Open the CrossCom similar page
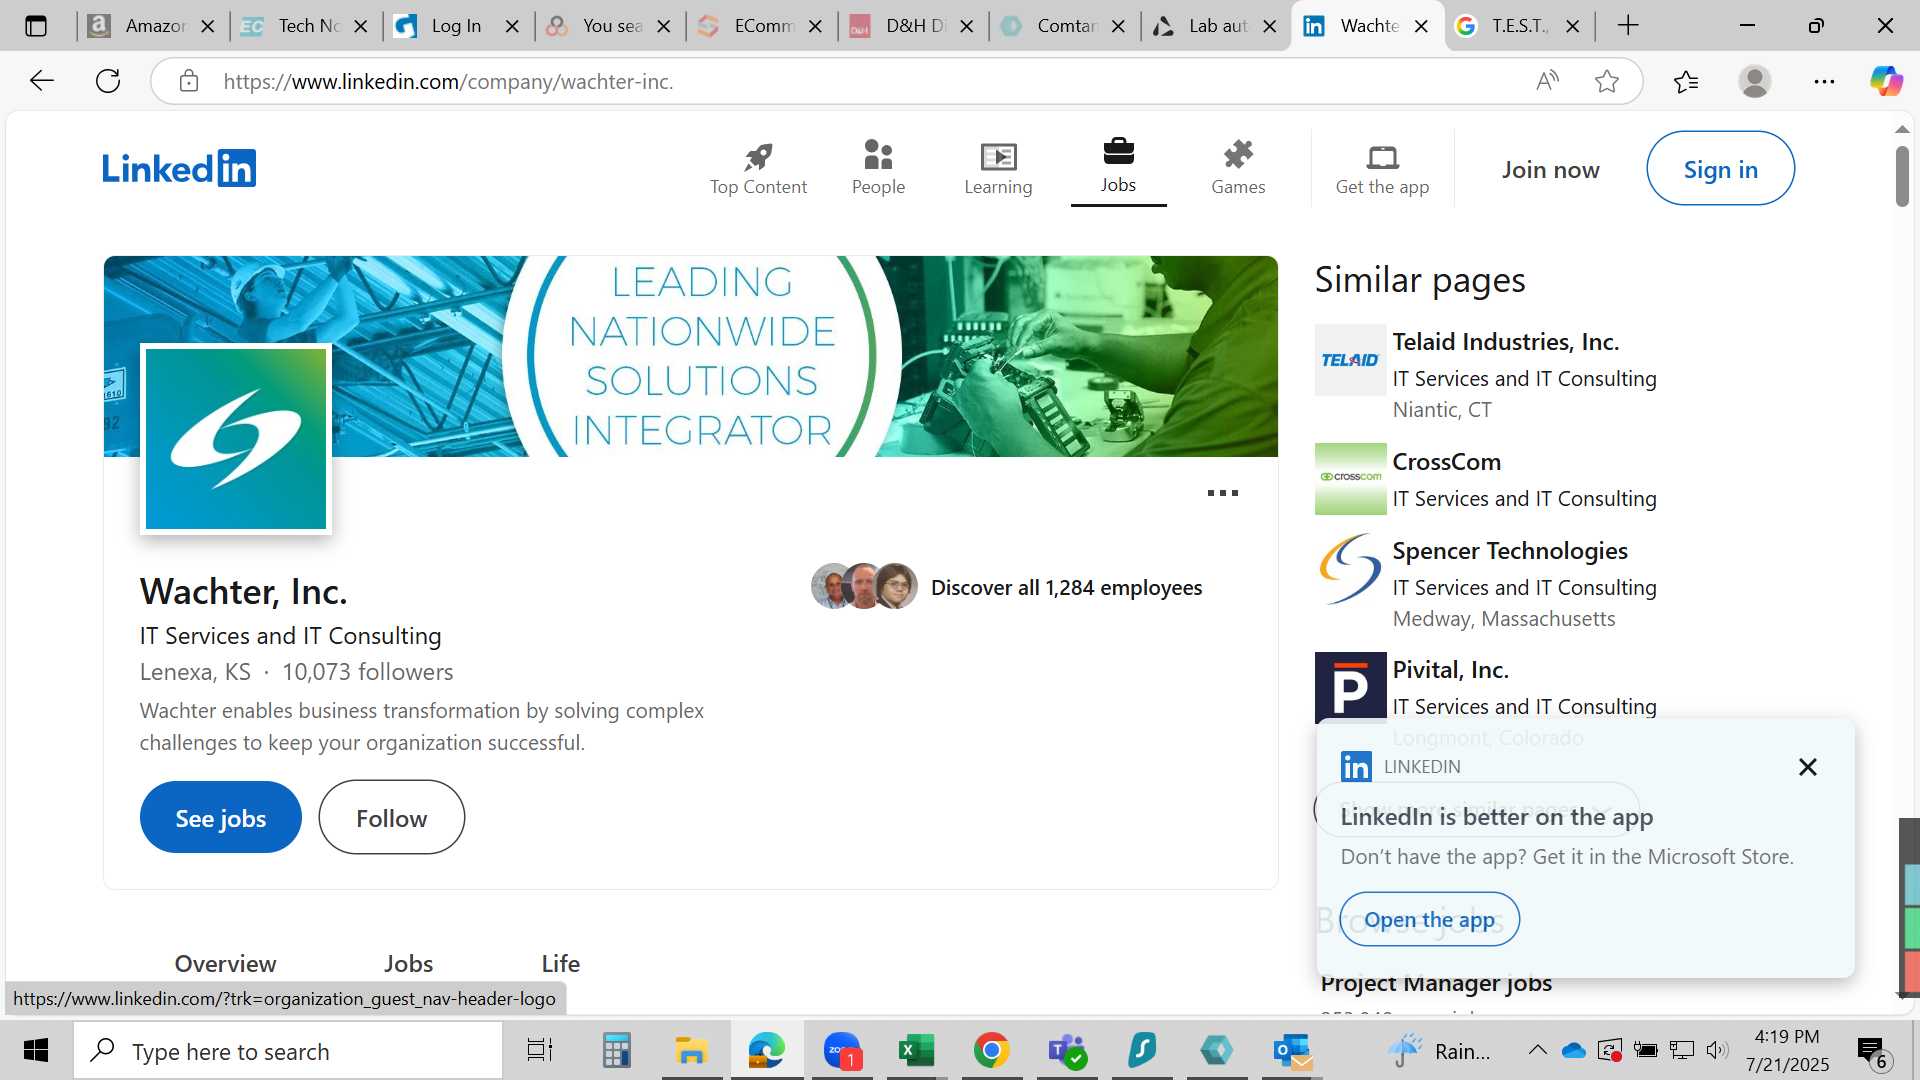The height and width of the screenshot is (1080, 1920). (x=1446, y=462)
